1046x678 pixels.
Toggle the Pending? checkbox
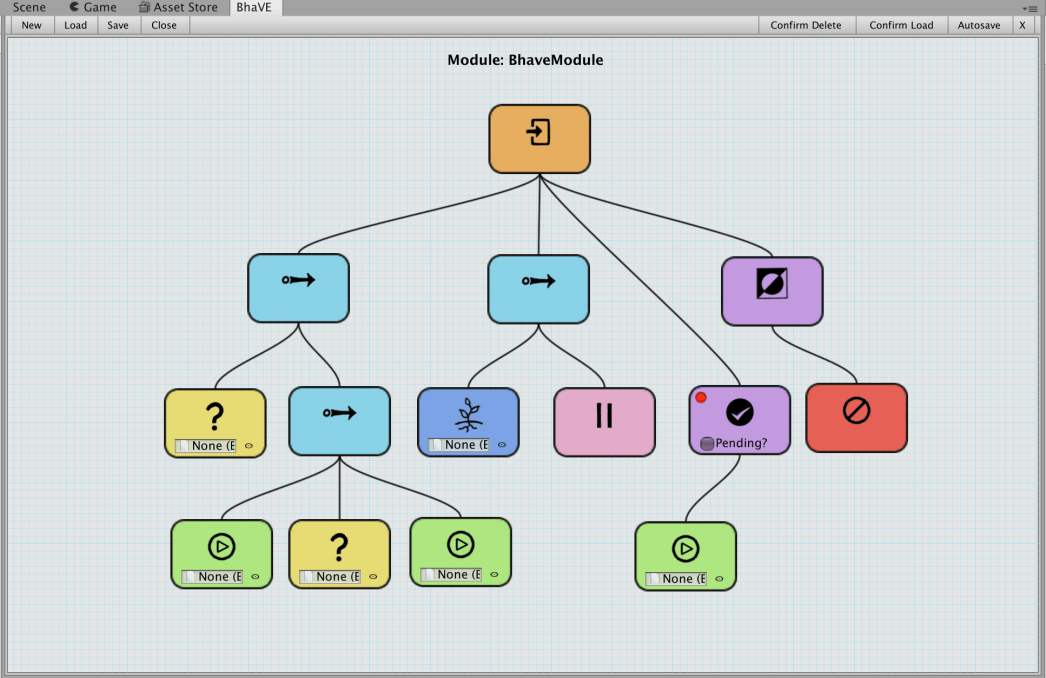(707, 444)
